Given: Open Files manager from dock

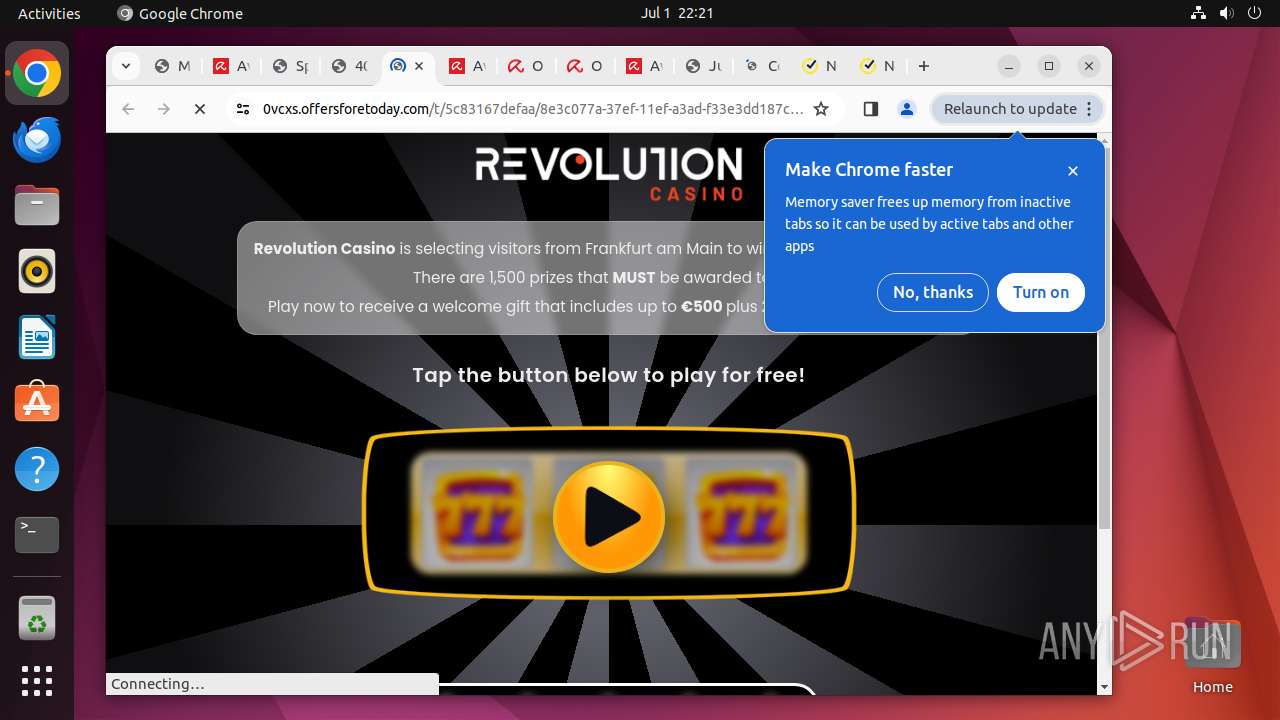Looking at the screenshot, I should coord(37,205).
